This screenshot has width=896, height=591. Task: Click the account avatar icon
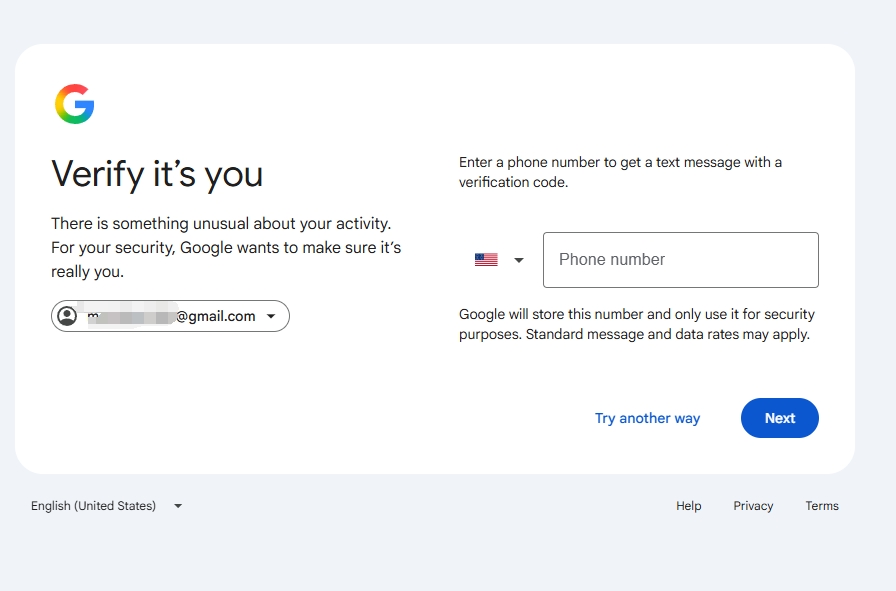67,316
